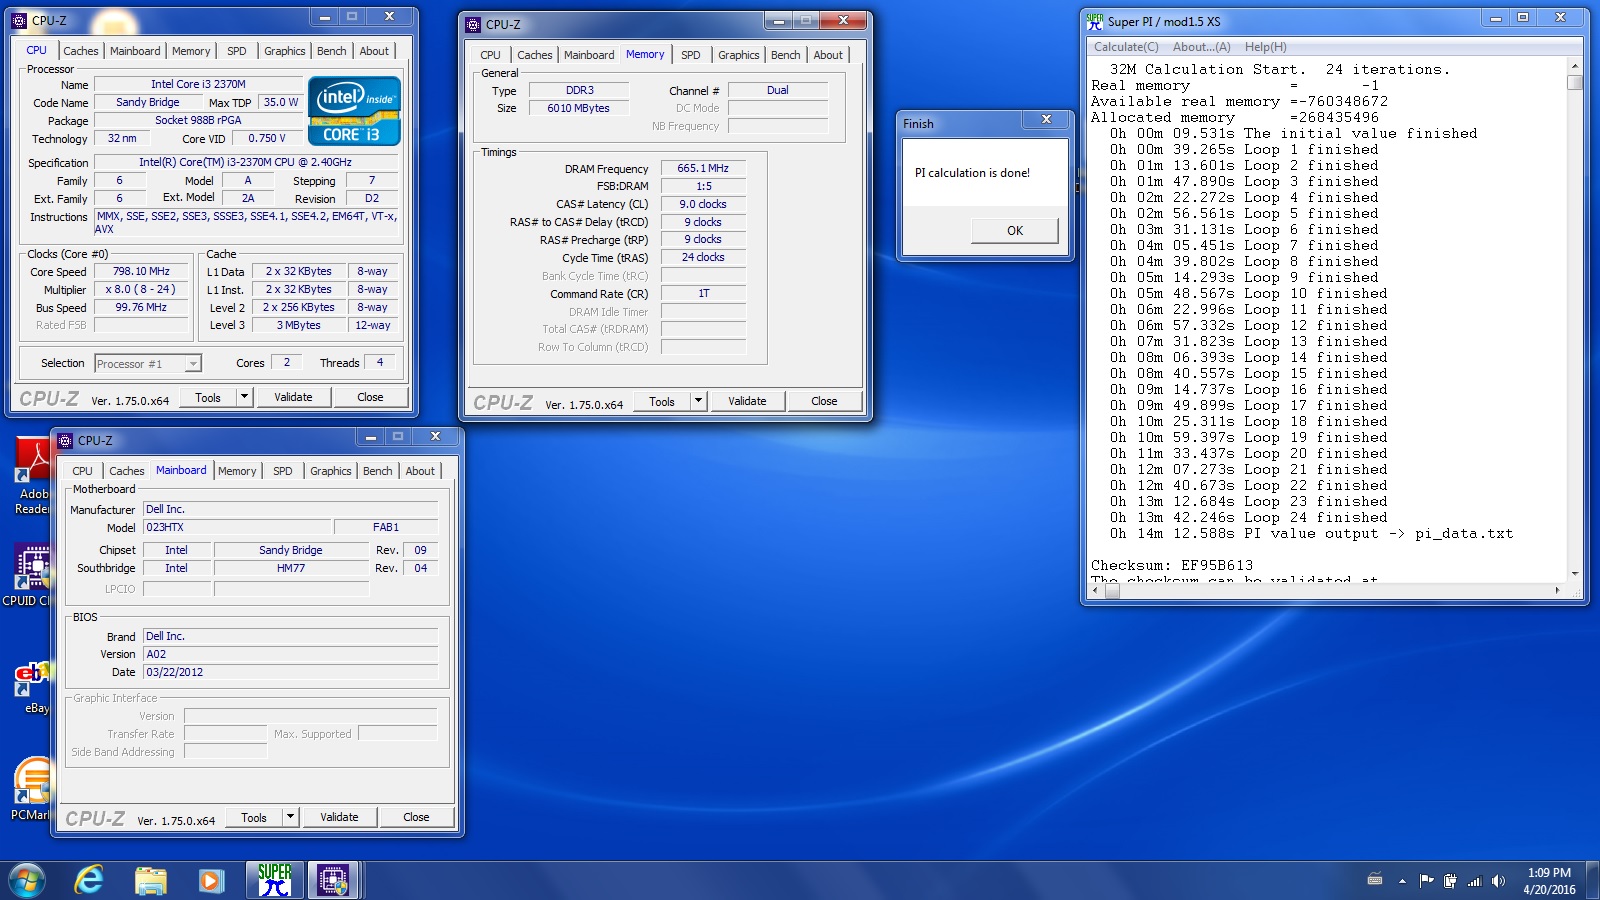The width and height of the screenshot is (1600, 900).
Task: Click the '023HTX' motherboard model value
Action: click(x=237, y=527)
